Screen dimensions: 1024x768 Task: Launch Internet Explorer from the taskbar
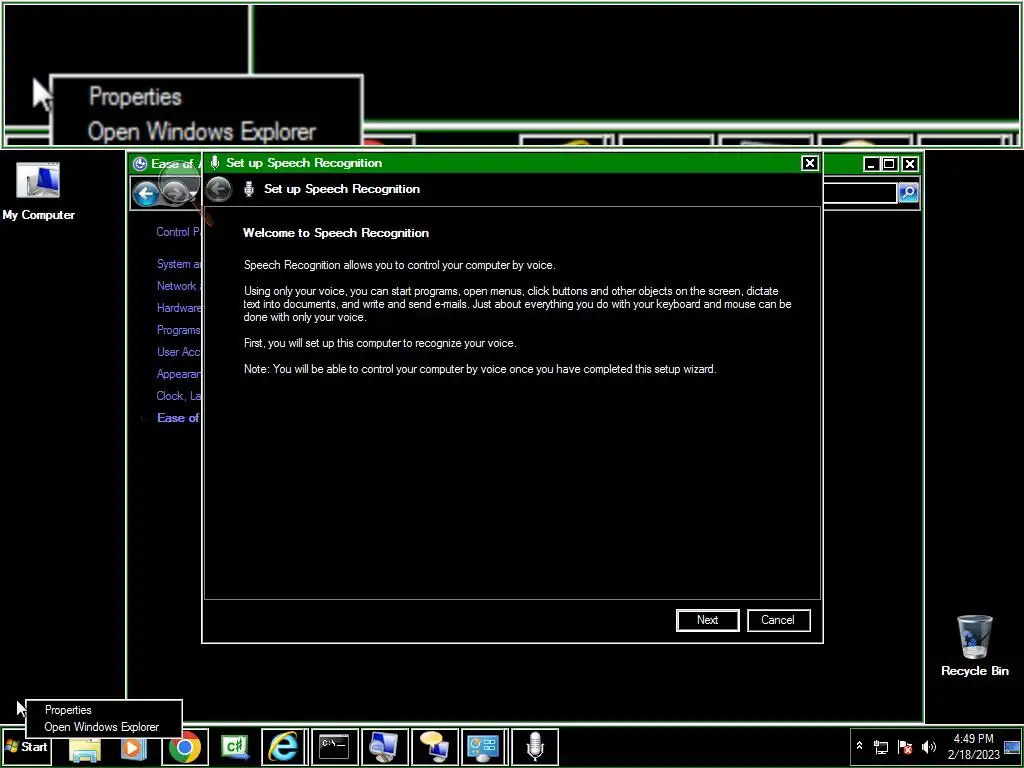(284, 747)
